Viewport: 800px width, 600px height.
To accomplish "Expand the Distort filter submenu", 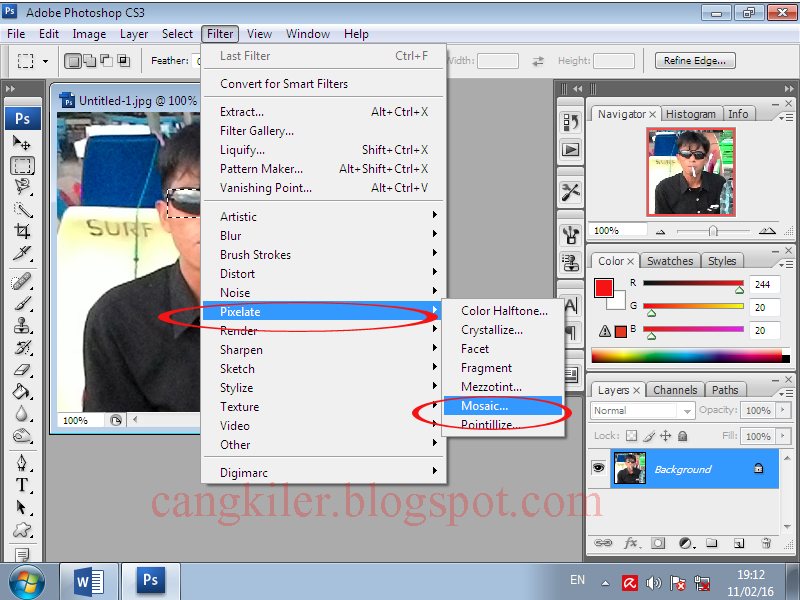I will tap(324, 273).
